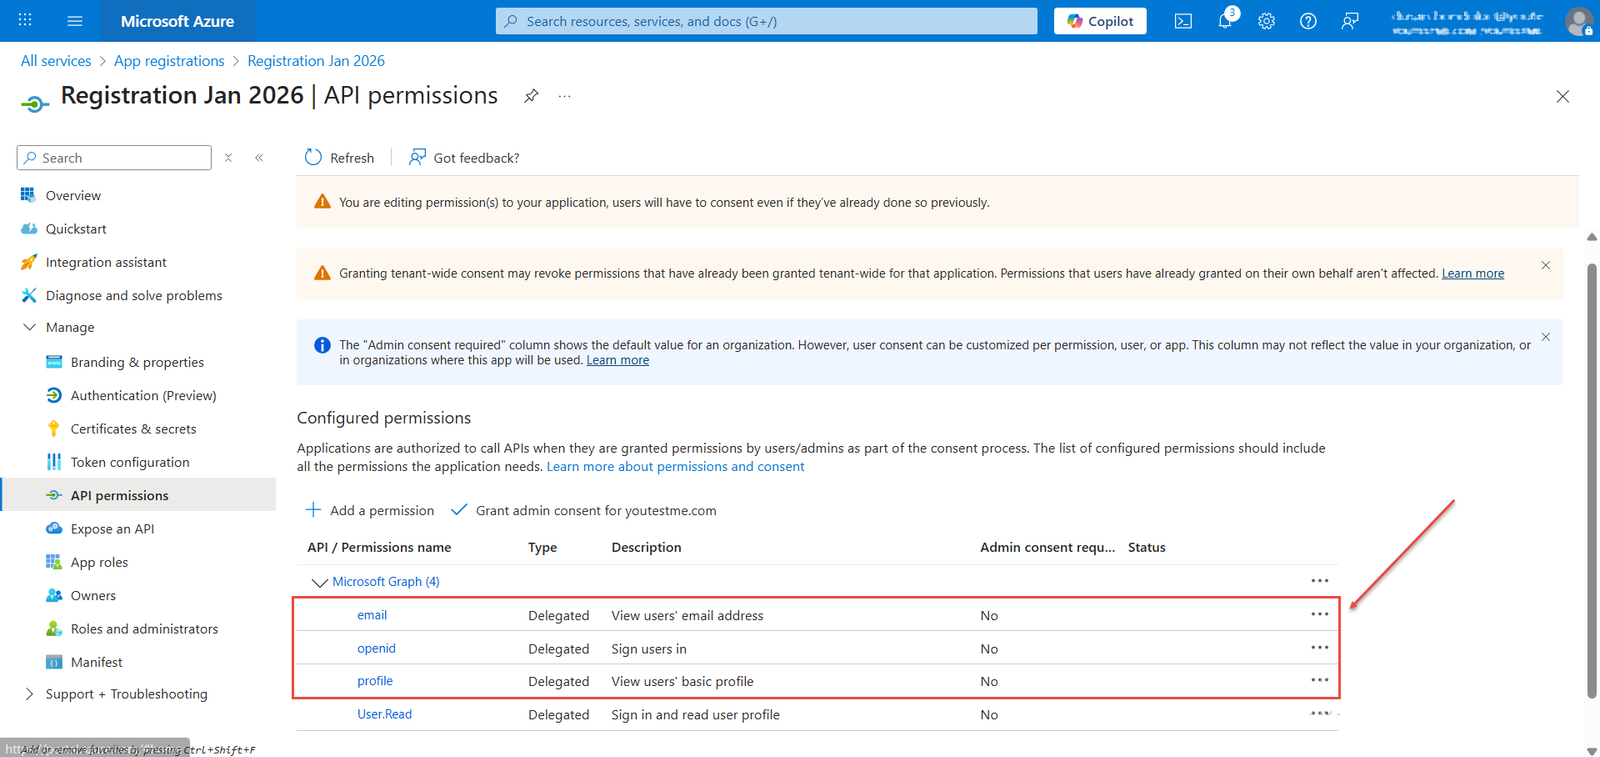Collapse the Microsoft Graph permissions group
Screen dimensions: 1600x757
320,582
